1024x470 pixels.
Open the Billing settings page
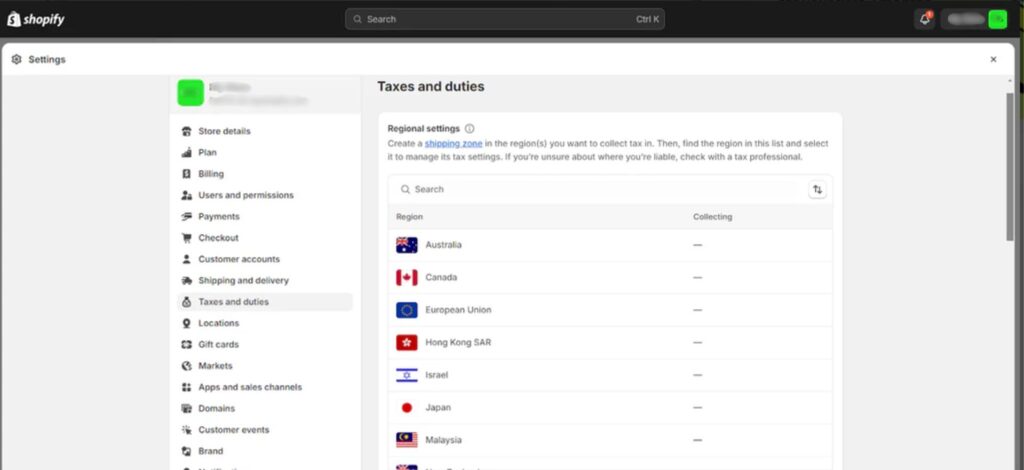(211, 174)
